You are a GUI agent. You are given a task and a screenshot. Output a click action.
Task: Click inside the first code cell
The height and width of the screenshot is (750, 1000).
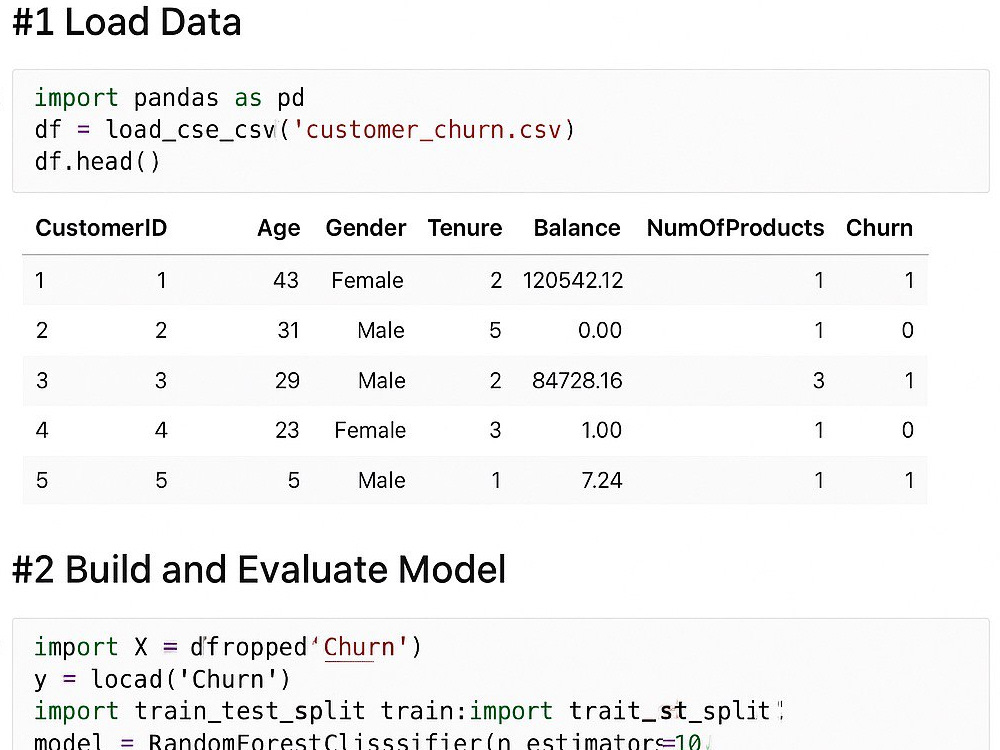[x=501, y=131]
